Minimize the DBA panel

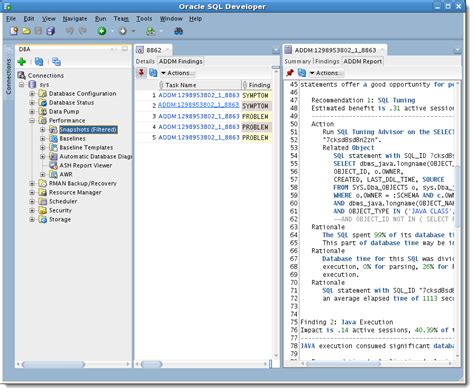coord(125,49)
